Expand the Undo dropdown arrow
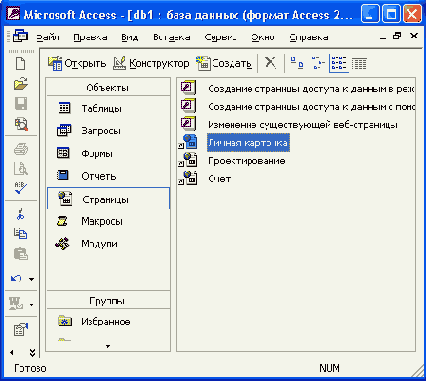Screen dimensions: 426x381 tap(31, 279)
